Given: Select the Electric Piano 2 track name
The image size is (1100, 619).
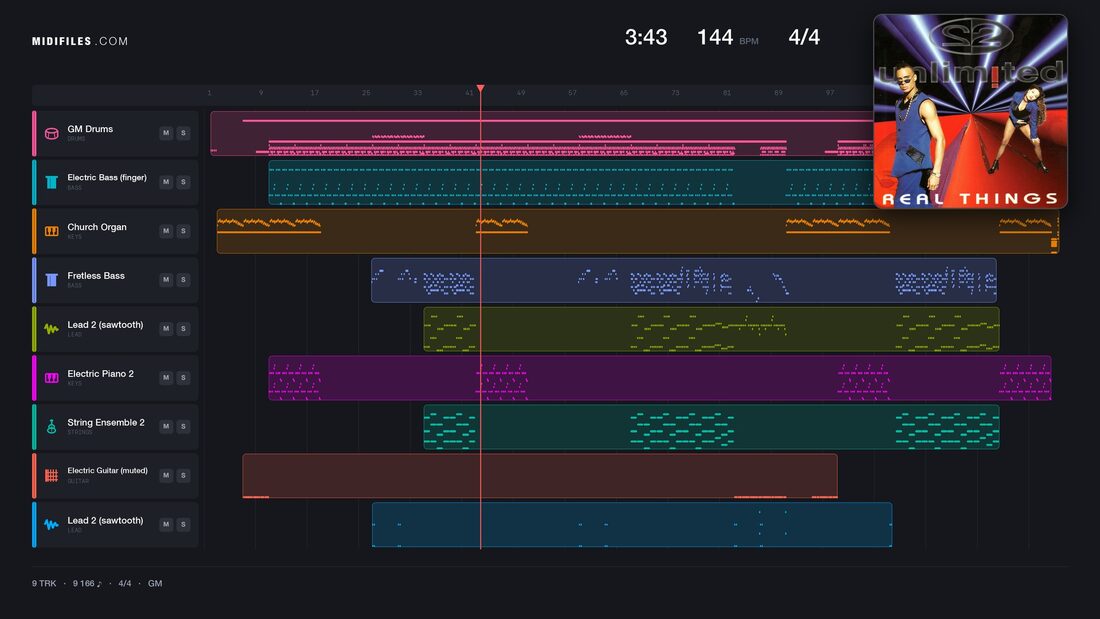Looking at the screenshot, I should click(100, 373).
